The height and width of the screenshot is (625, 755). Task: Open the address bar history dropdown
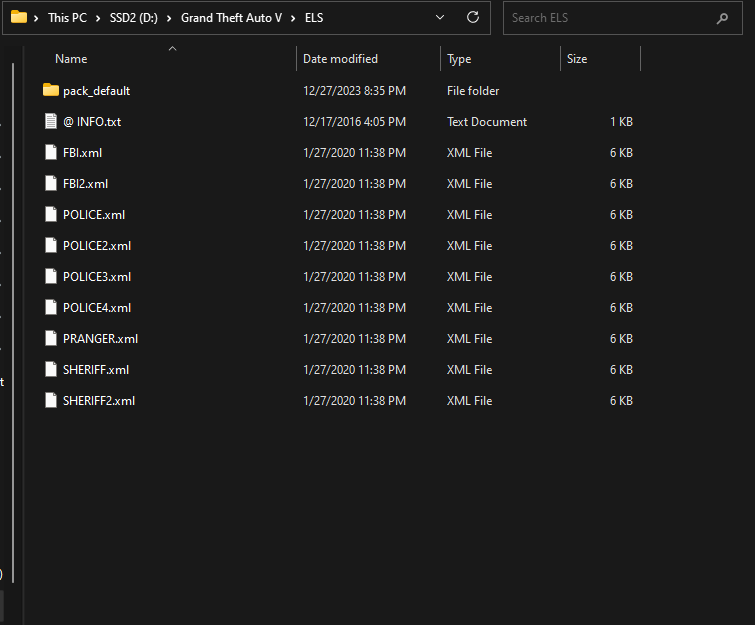tap(441, 18)
